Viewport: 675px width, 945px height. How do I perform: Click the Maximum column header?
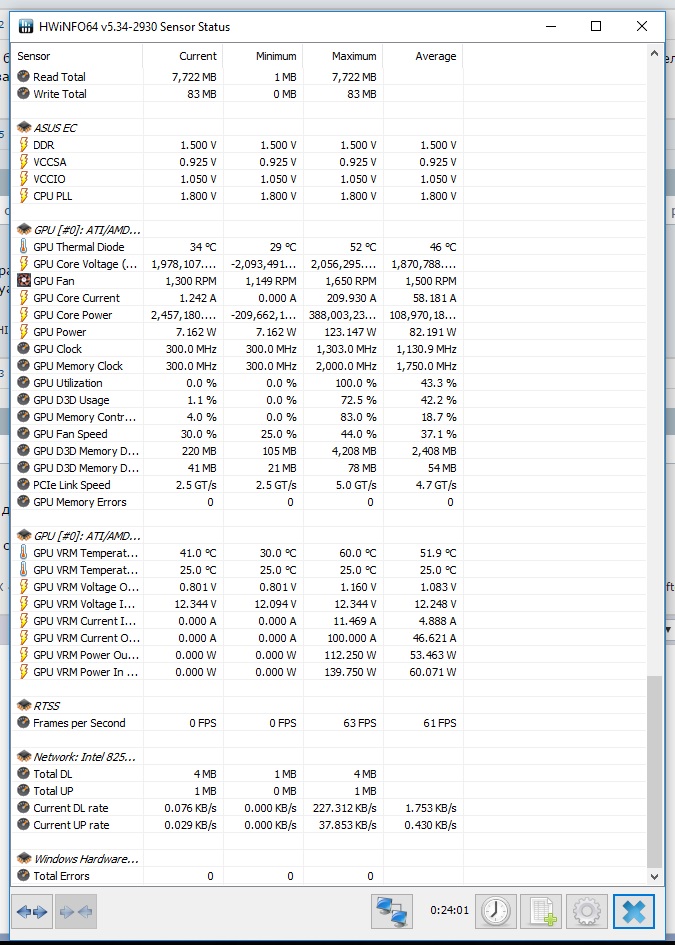[343, 56]
